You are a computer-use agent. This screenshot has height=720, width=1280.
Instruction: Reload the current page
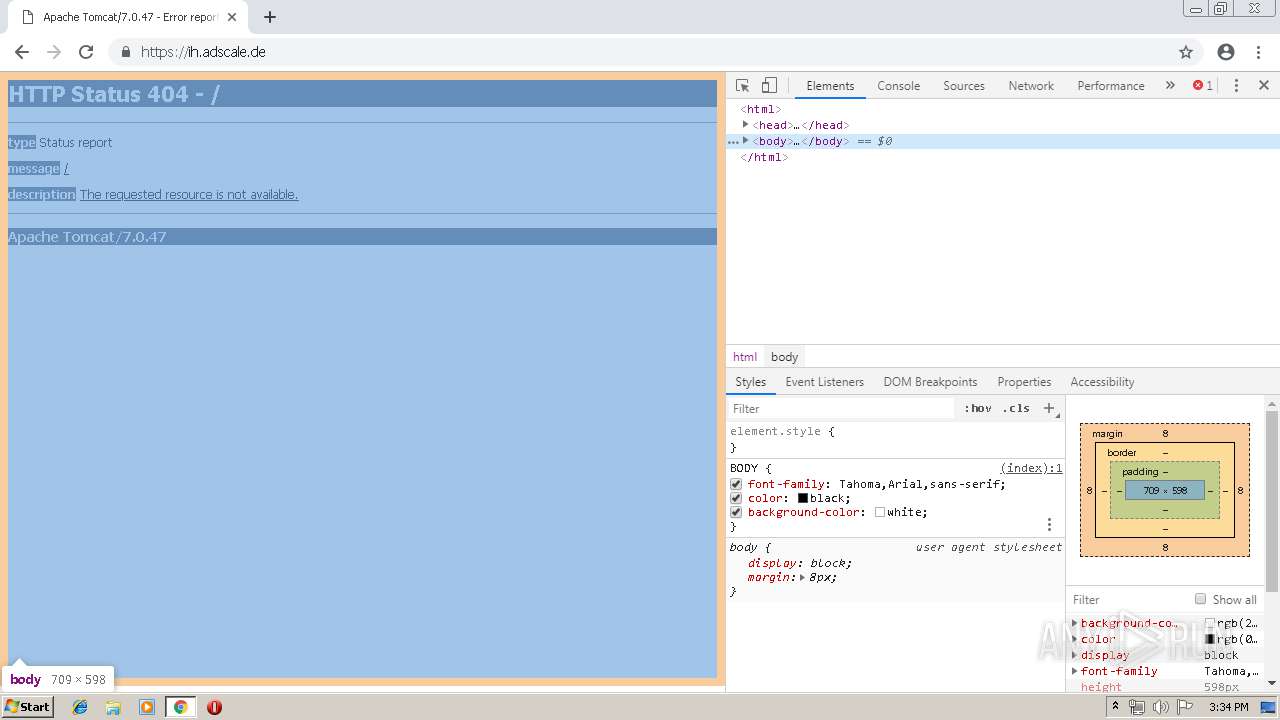pos(86,52)
